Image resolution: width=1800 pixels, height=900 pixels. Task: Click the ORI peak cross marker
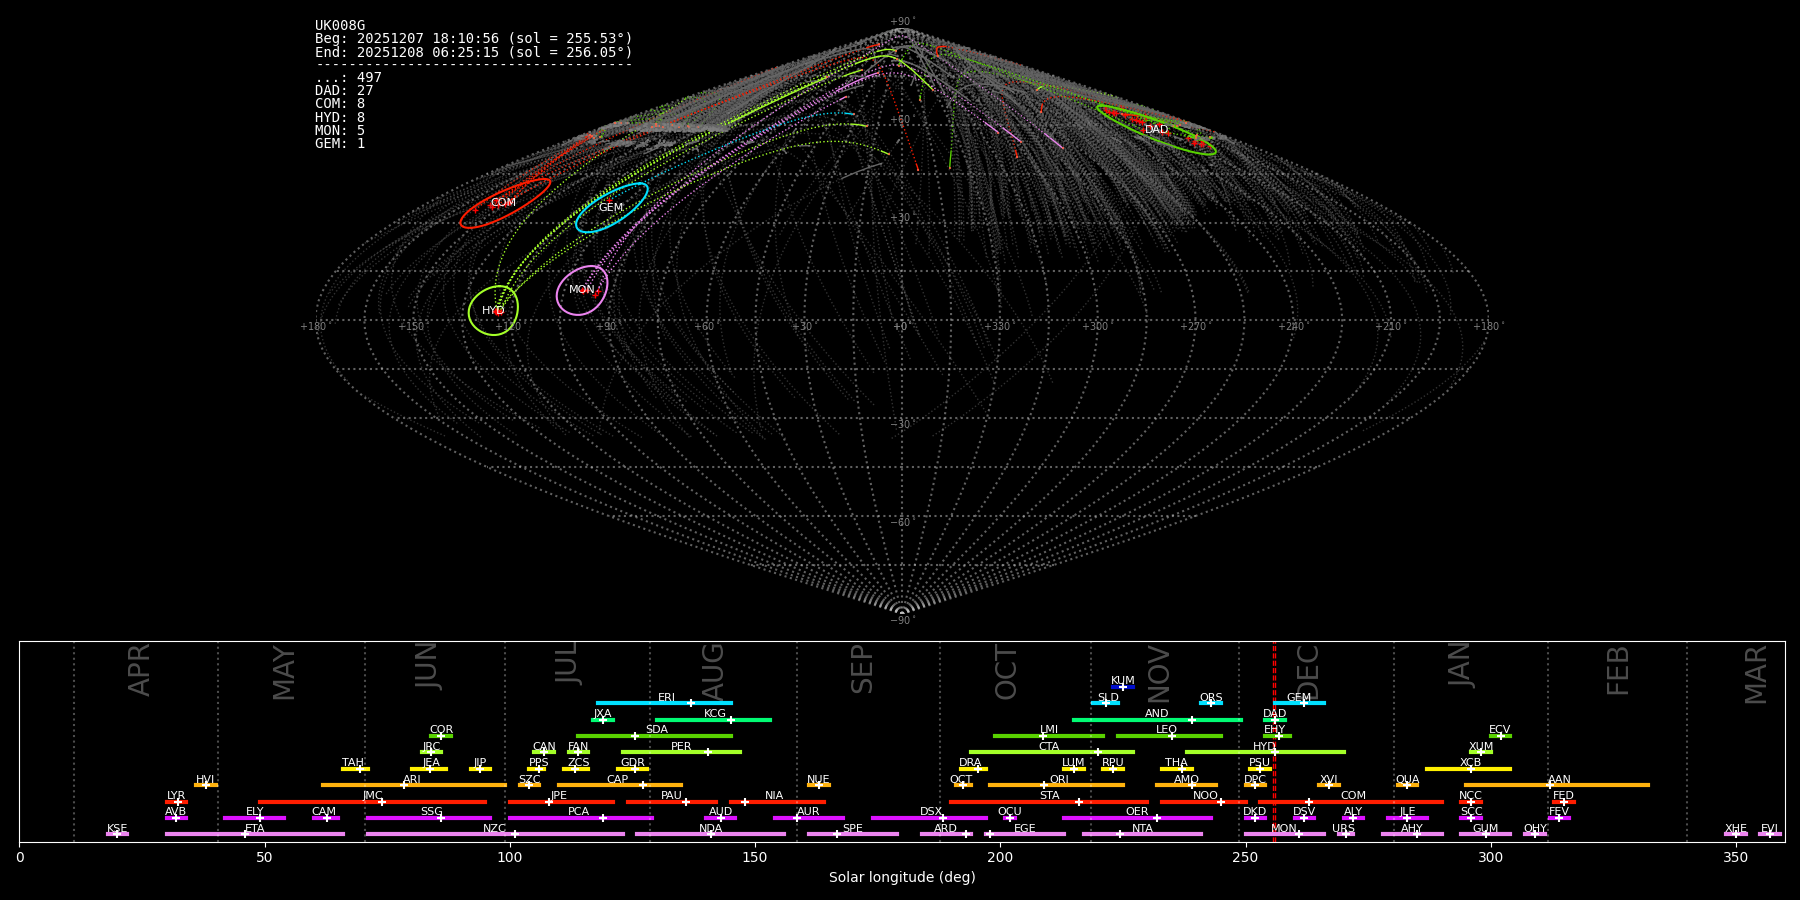(1044, 785)
